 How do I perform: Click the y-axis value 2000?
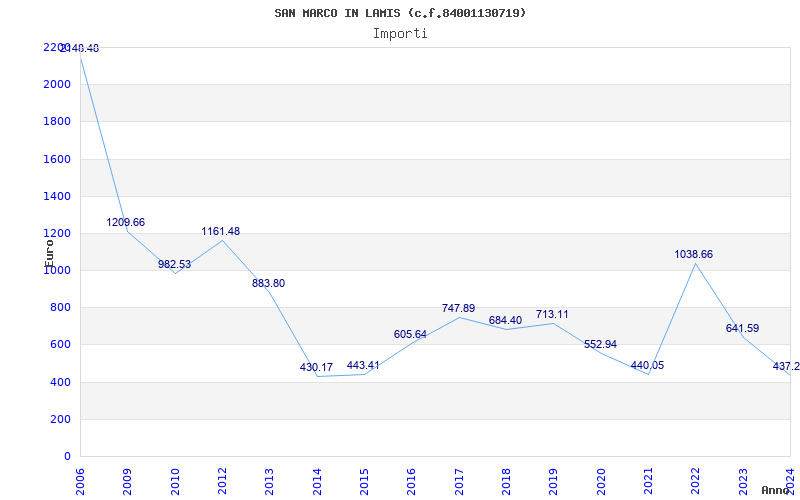click(57, 84)
